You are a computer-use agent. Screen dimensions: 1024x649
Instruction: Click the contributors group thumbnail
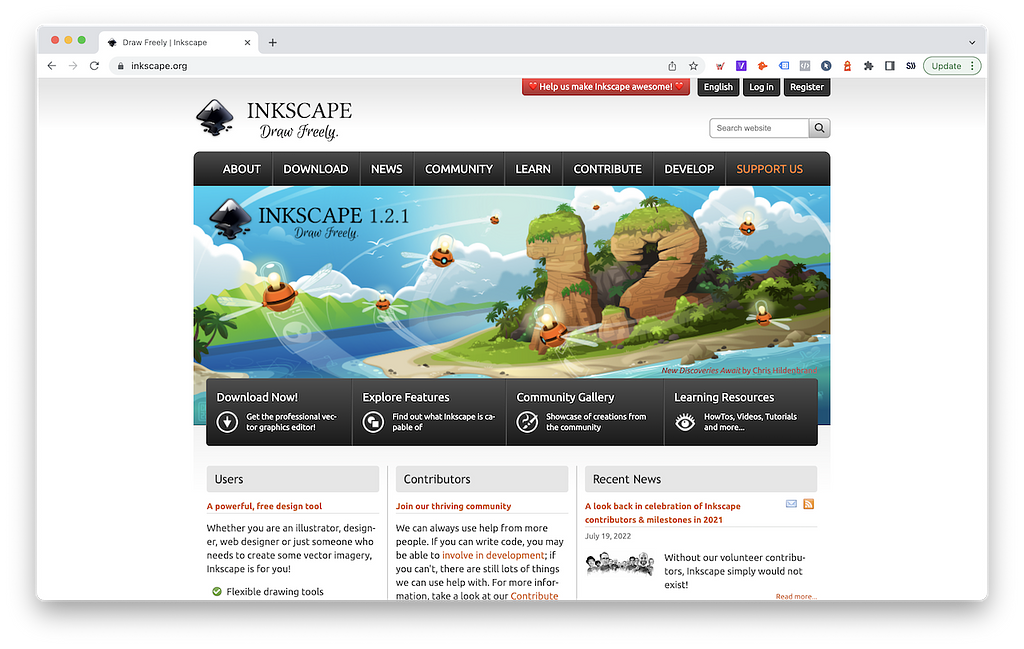pyautogui.click(x=620, y=563)
